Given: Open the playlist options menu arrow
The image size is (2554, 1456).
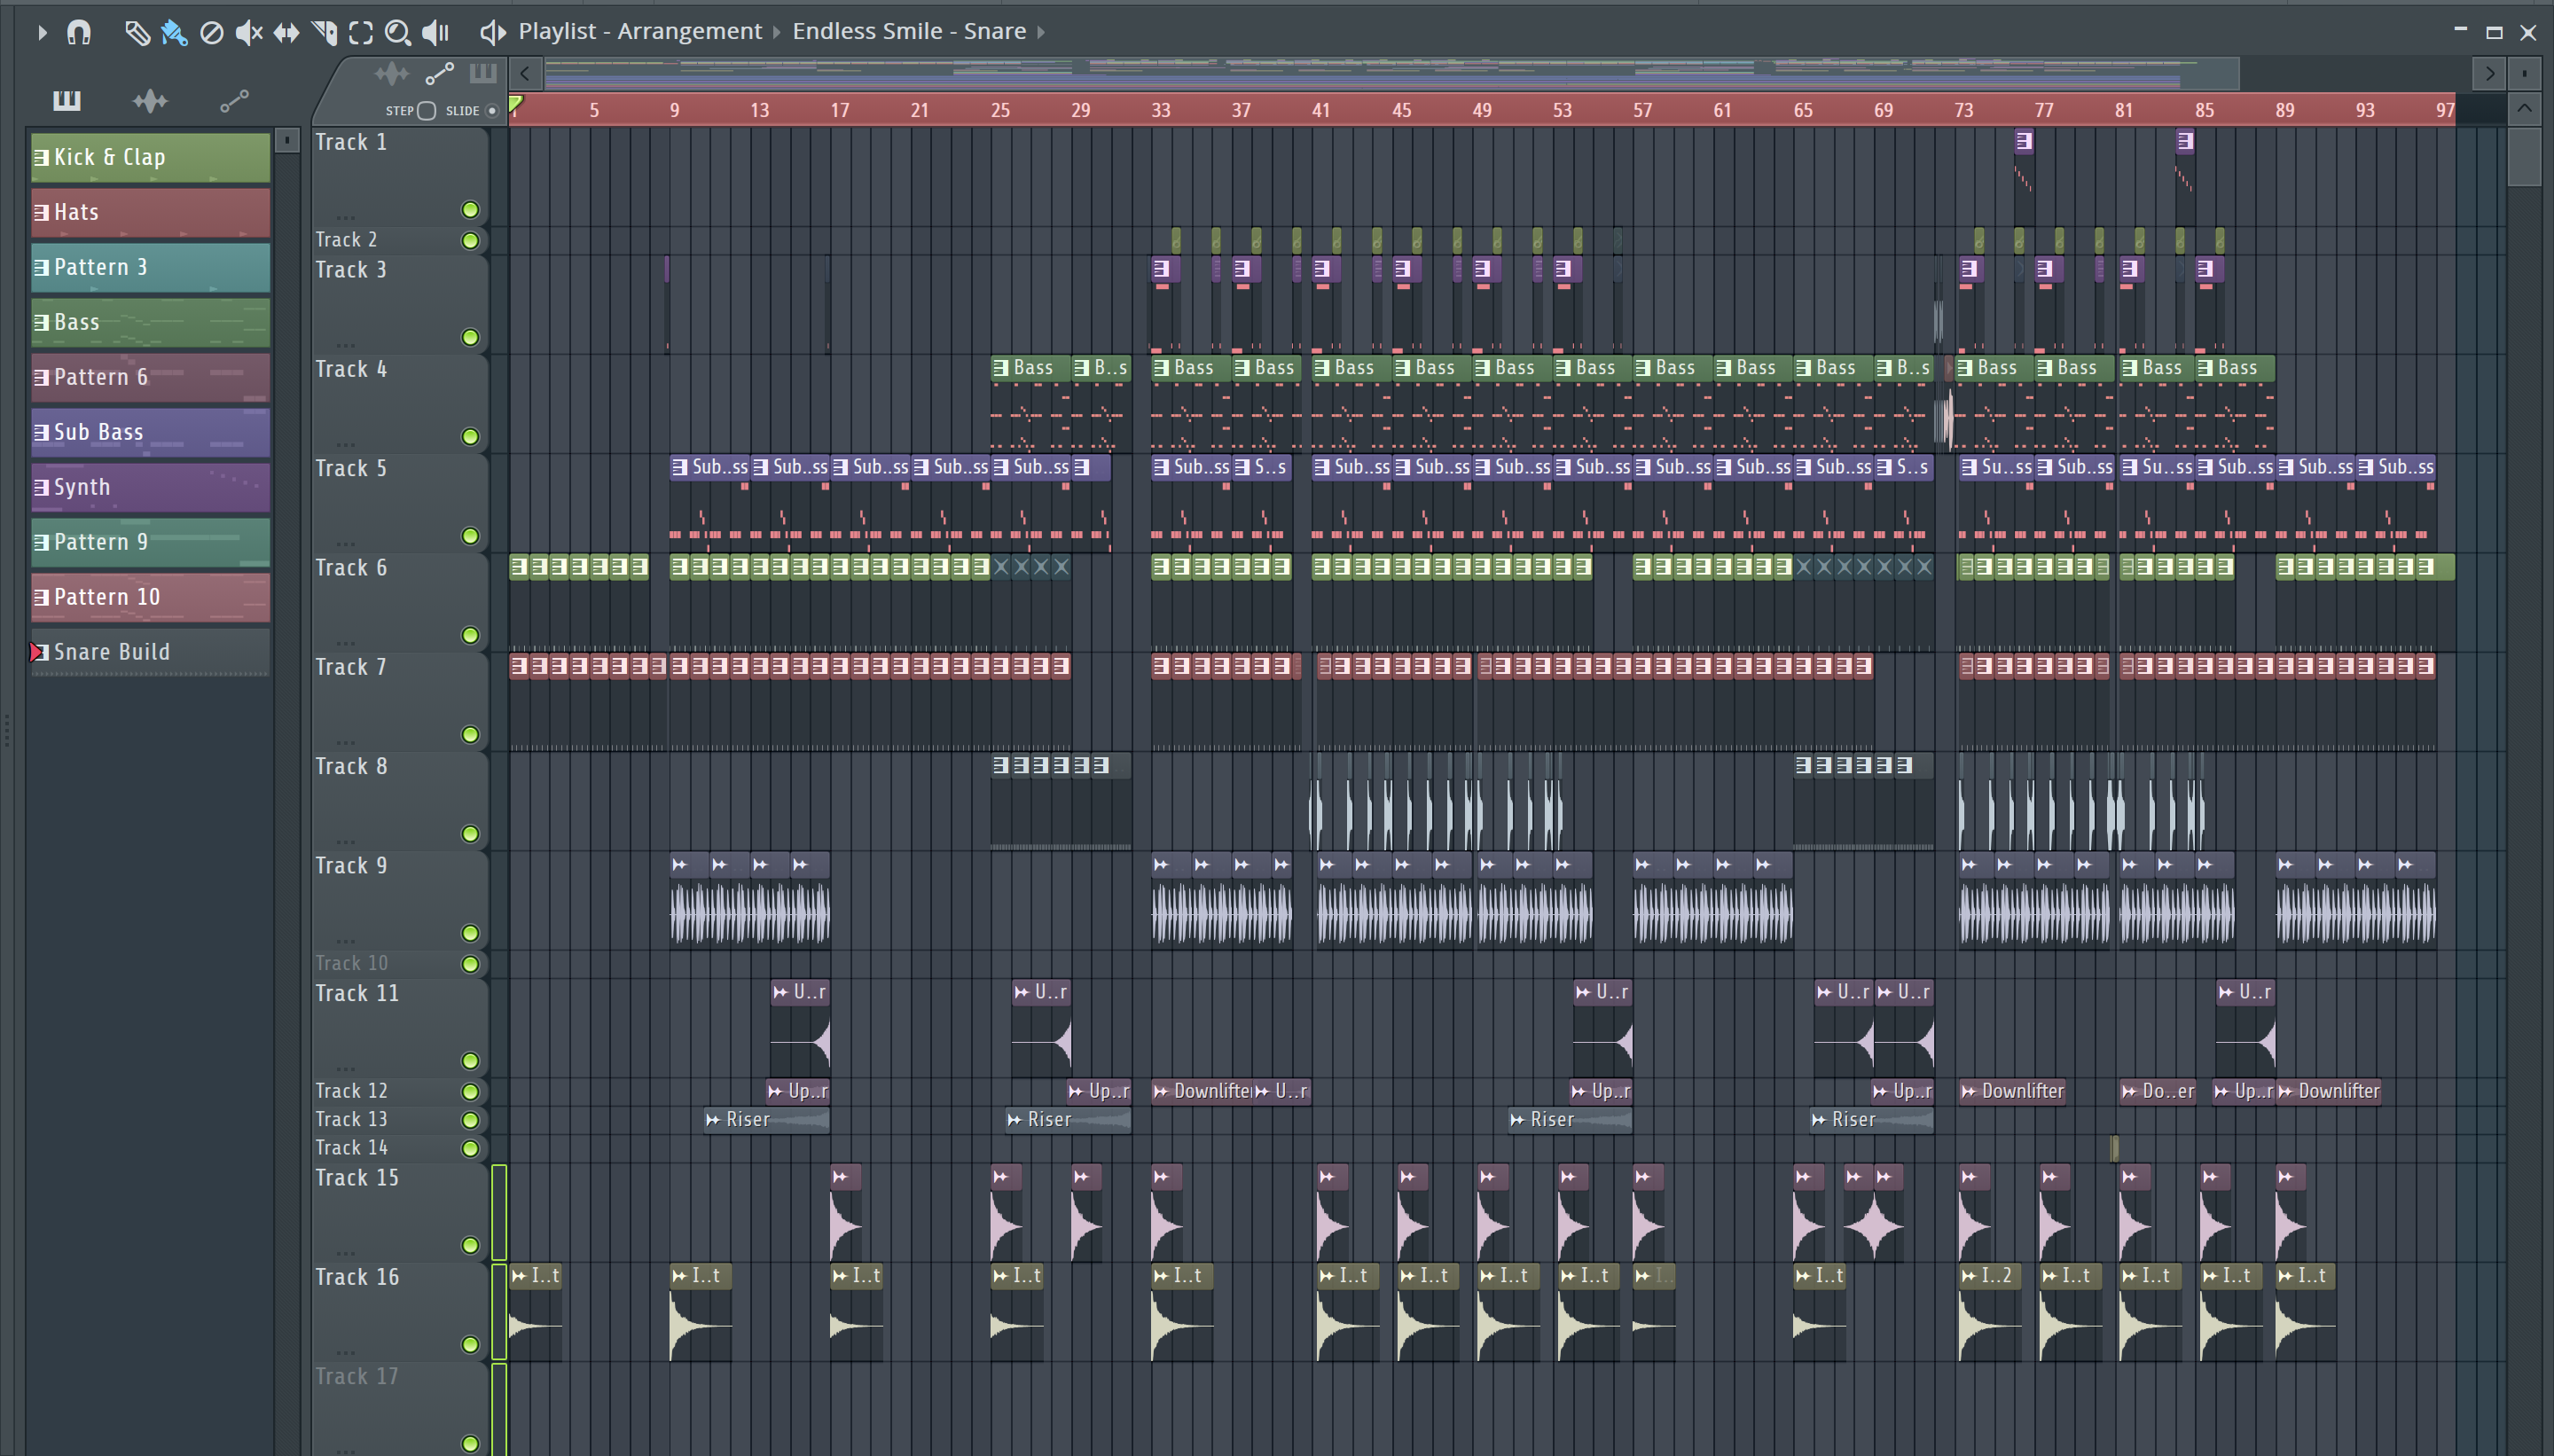Looking at the screenshot, I should pyautogui.click(x=42, y=32).
